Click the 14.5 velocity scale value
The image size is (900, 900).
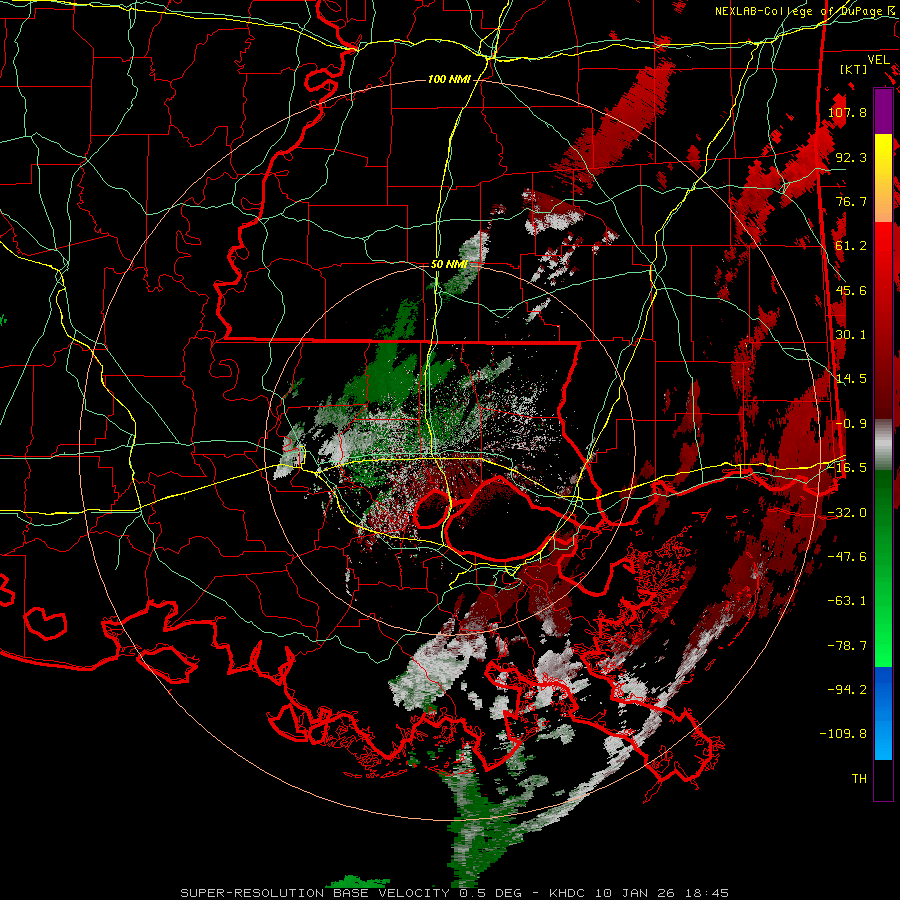(x=851, y=379)
